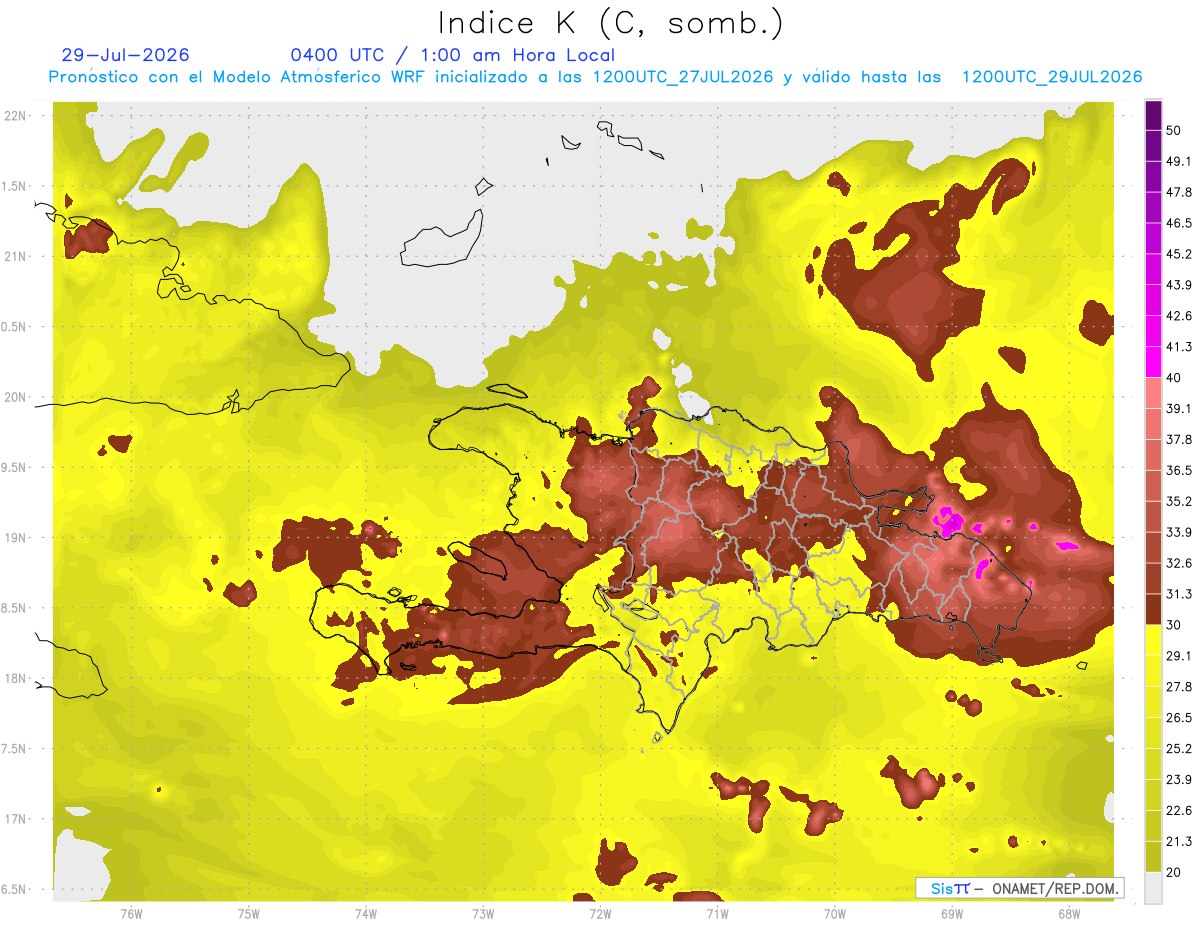Click the legend band between 49.1 and 50
This screenshot has height=927, width=1200.
point(1154,146)
